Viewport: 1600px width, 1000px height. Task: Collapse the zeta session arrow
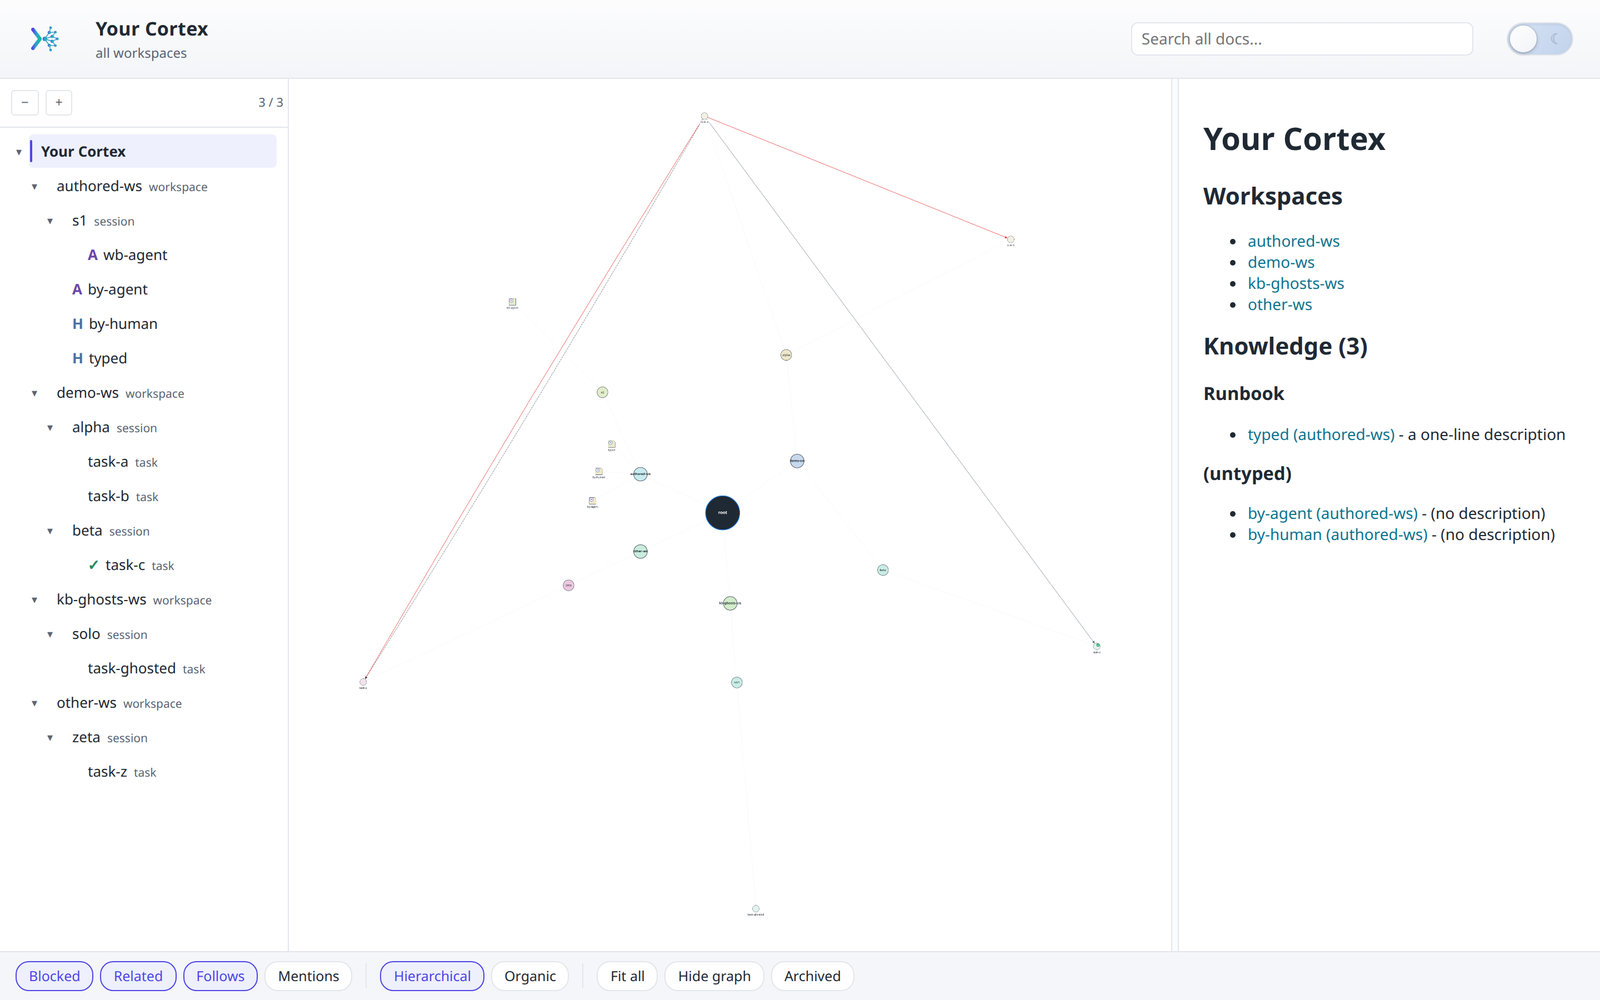pos(50,738)
